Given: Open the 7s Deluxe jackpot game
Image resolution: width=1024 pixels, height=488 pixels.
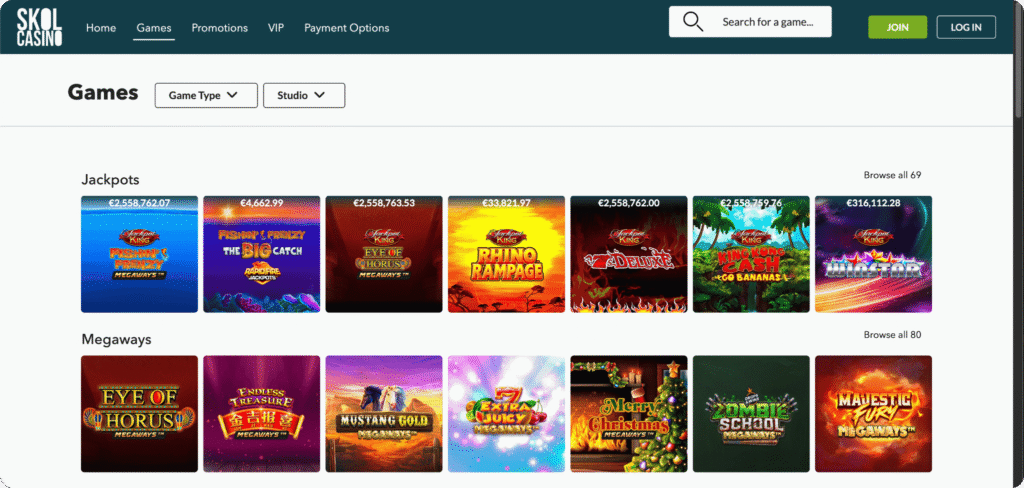Looking at the screenshot, I should (629, 254).
